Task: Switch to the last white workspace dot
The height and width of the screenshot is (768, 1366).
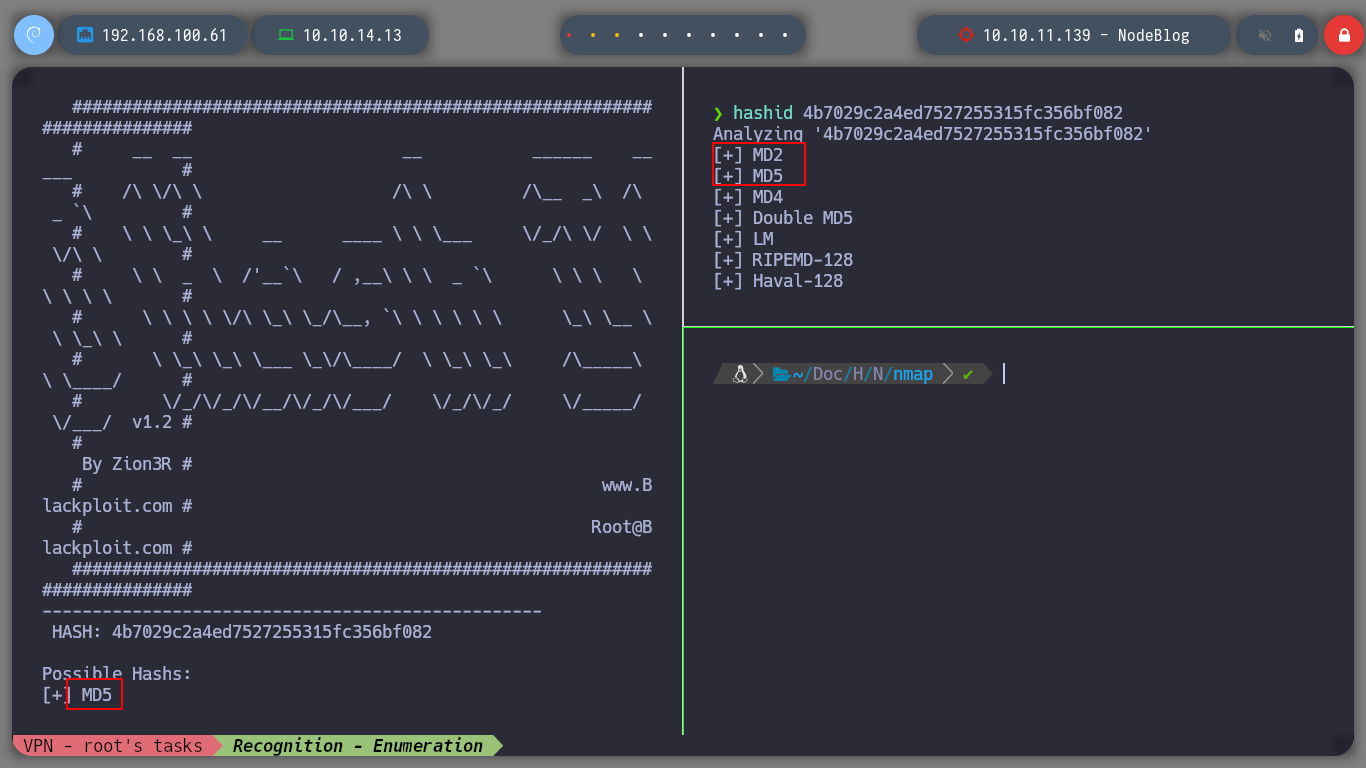Action: click(x=785, y=35)
